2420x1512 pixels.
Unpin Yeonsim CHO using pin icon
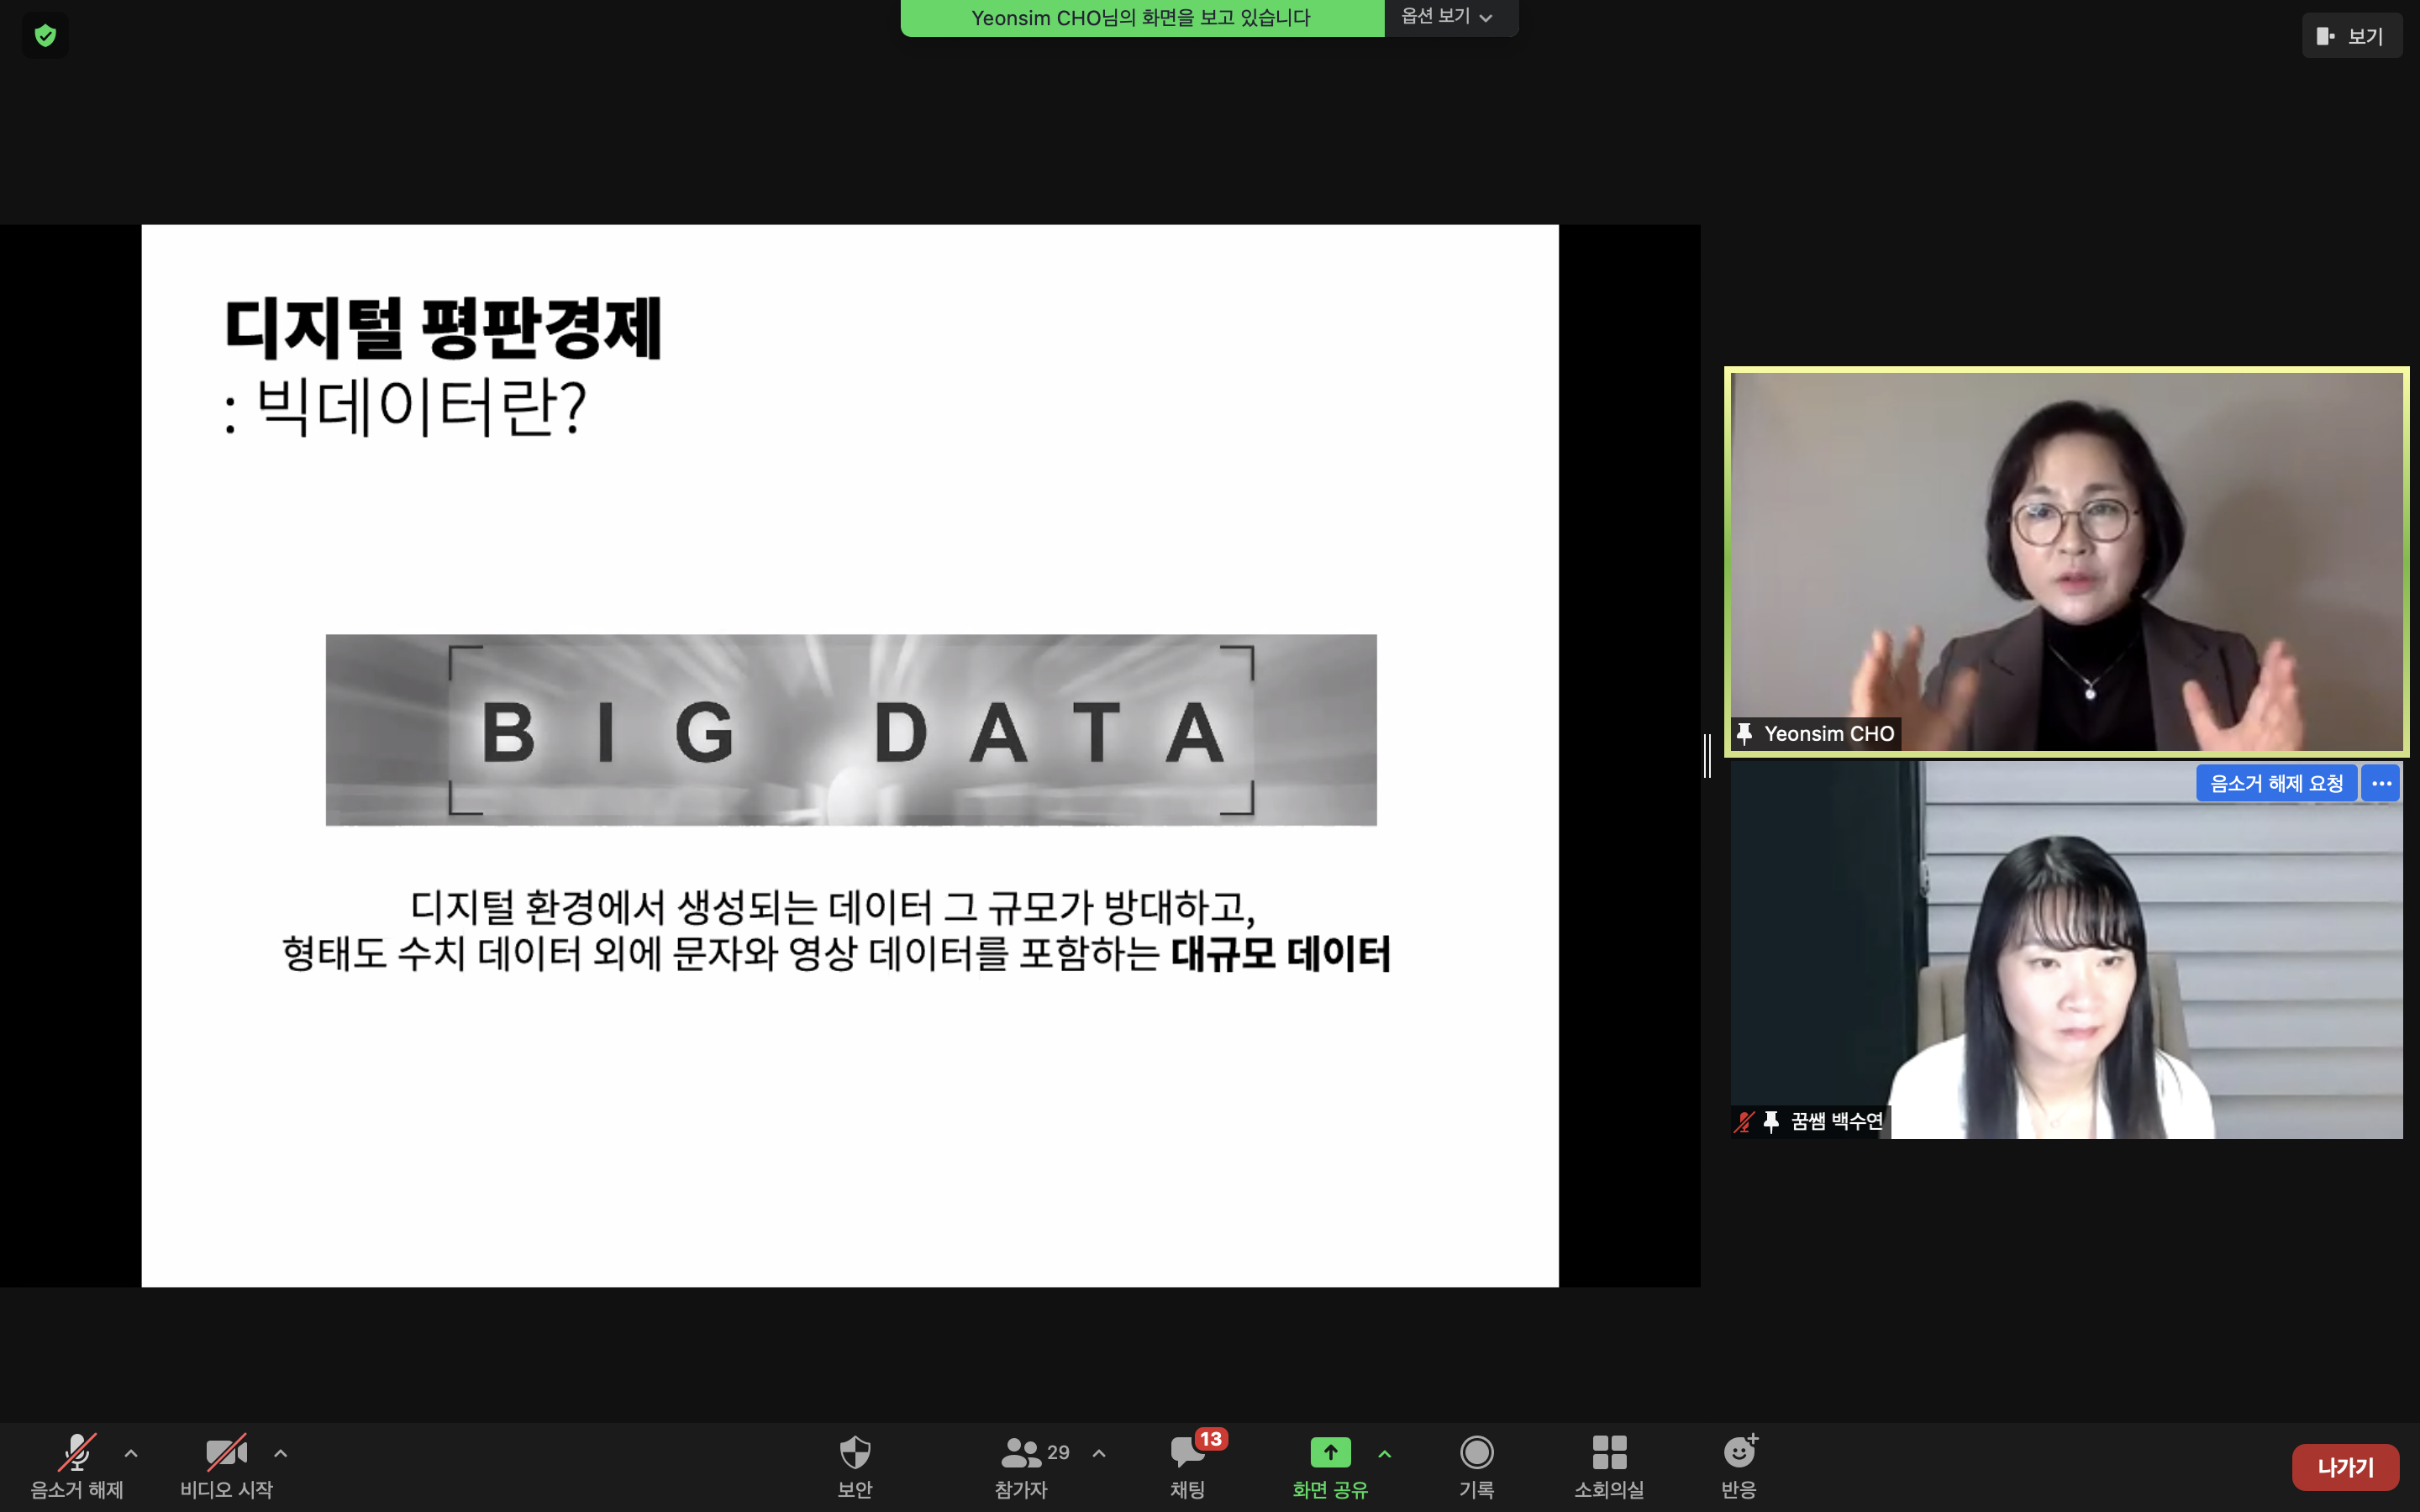[1745, 734]
